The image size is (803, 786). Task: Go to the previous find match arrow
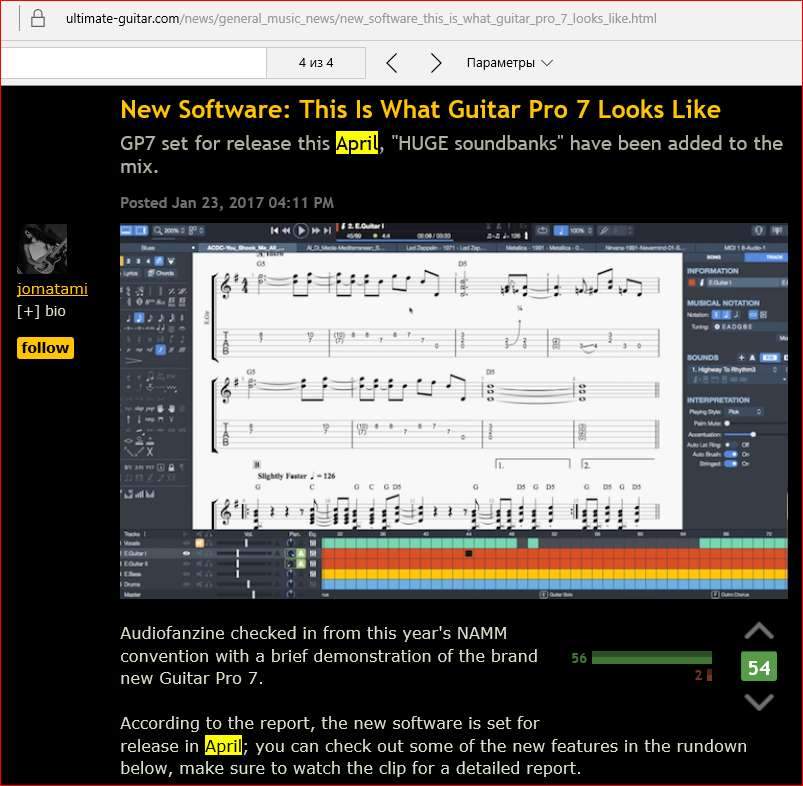point(392,63)
